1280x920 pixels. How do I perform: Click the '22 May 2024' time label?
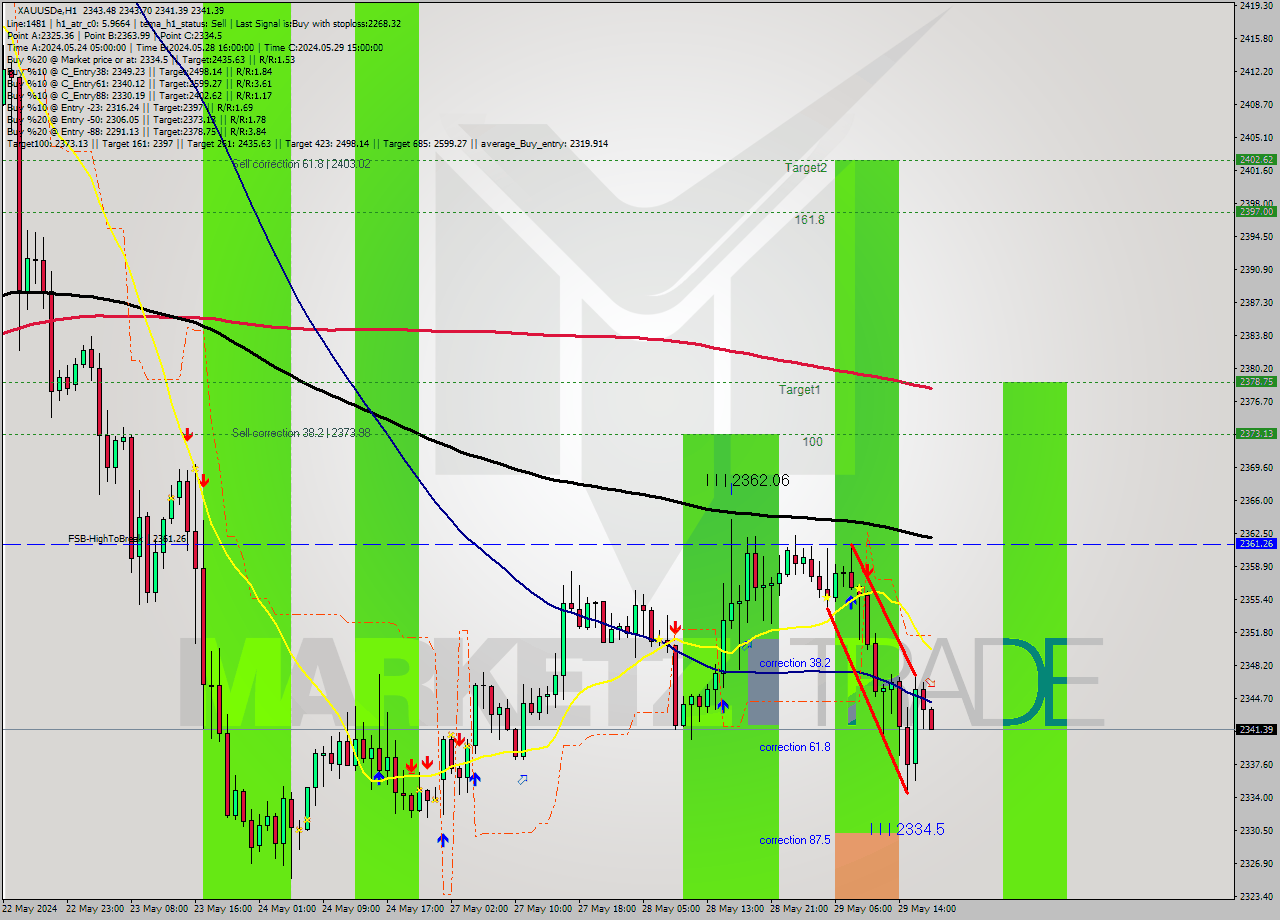click(30, 909)
